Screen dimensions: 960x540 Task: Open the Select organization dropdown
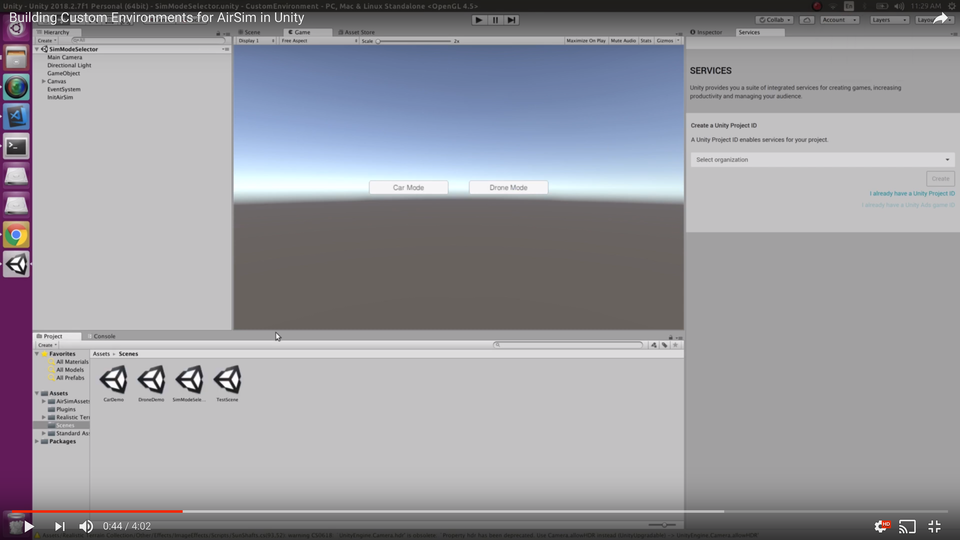pos(822,160)
